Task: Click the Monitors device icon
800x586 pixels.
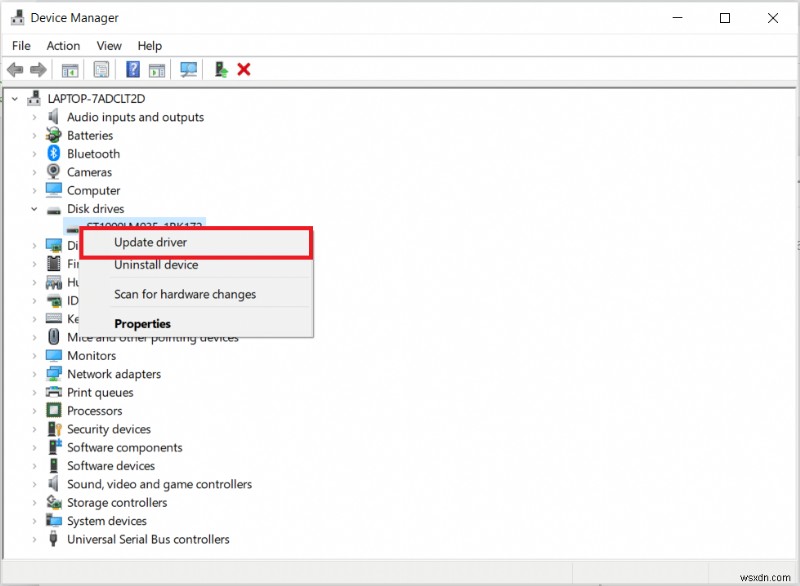Action: click(x=52, y=355)
